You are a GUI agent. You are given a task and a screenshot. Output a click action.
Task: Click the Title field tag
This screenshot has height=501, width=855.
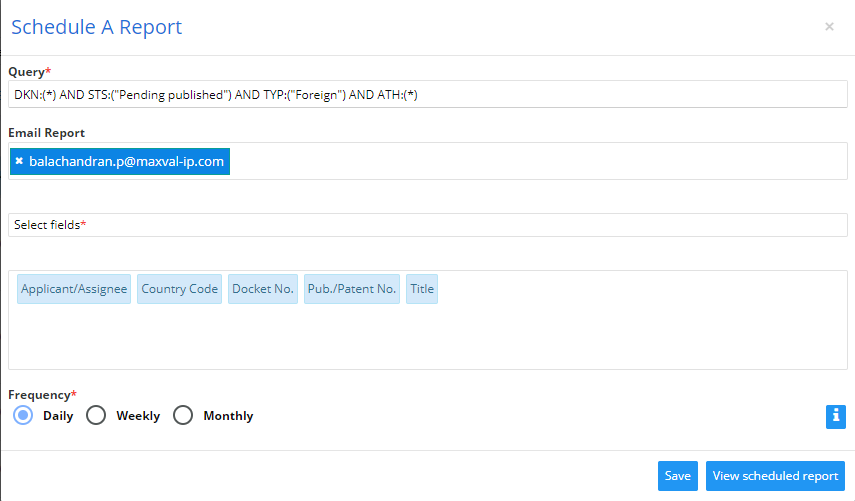click(422, 289)
